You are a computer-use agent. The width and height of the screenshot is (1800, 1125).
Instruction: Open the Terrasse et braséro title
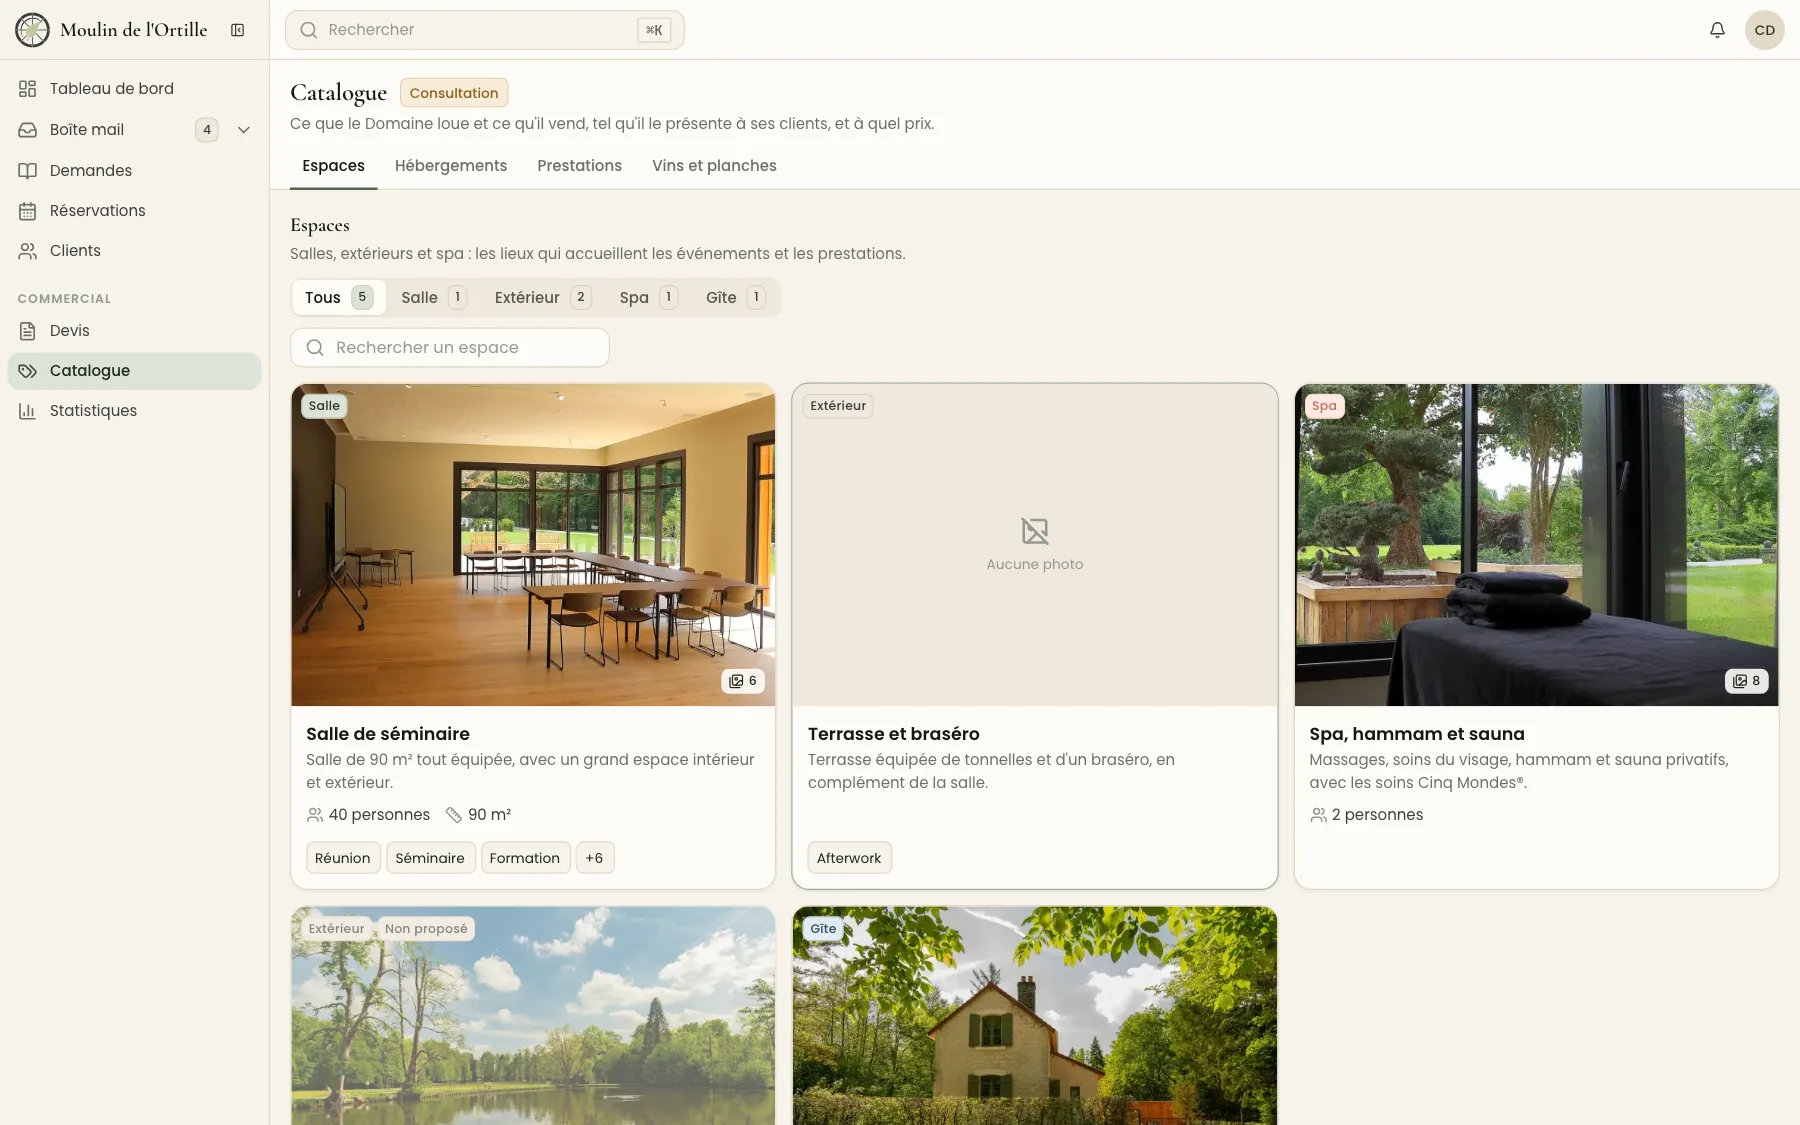tap(894, 734)
